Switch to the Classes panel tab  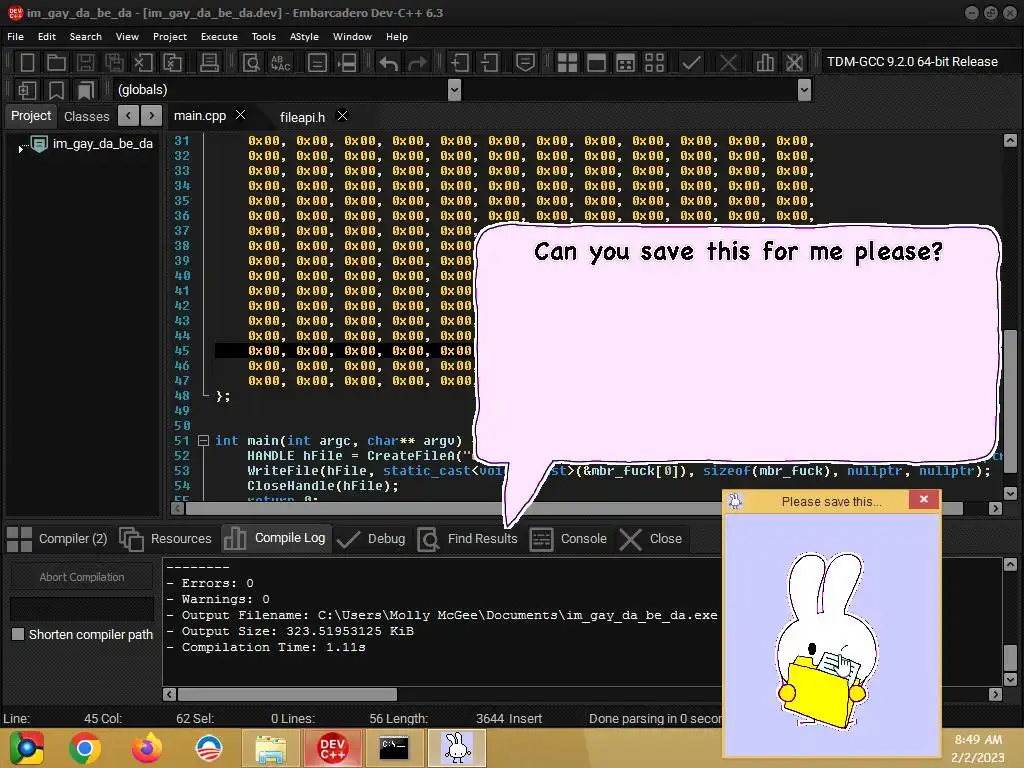(87, 116)
